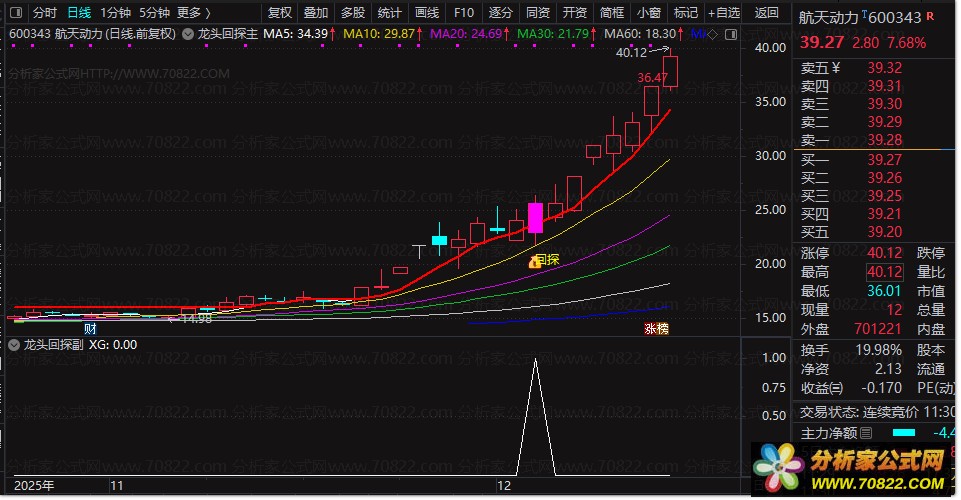
Task: Switch to 简框 simple frame layout
Action: click(612, 12)
